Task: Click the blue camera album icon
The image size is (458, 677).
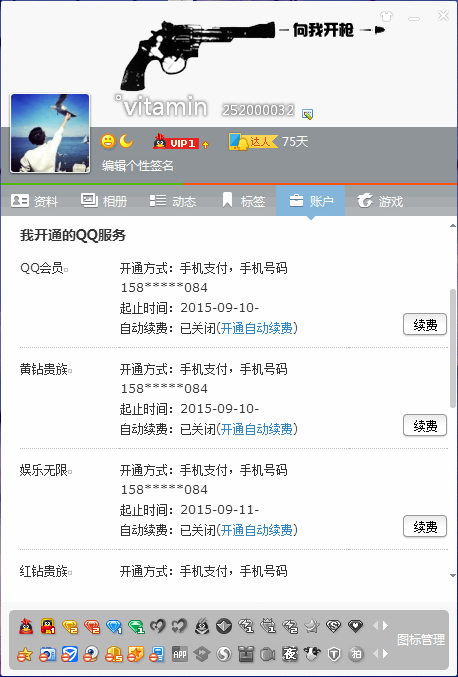Action: (48, 655)
